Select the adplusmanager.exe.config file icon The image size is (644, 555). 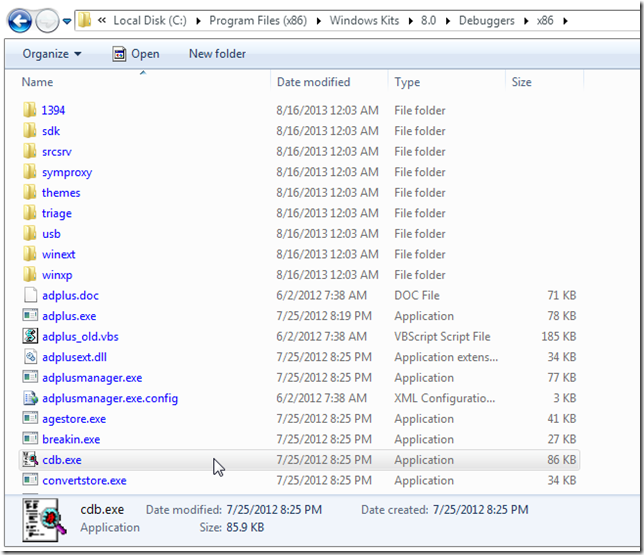click(x=30, y=398)
